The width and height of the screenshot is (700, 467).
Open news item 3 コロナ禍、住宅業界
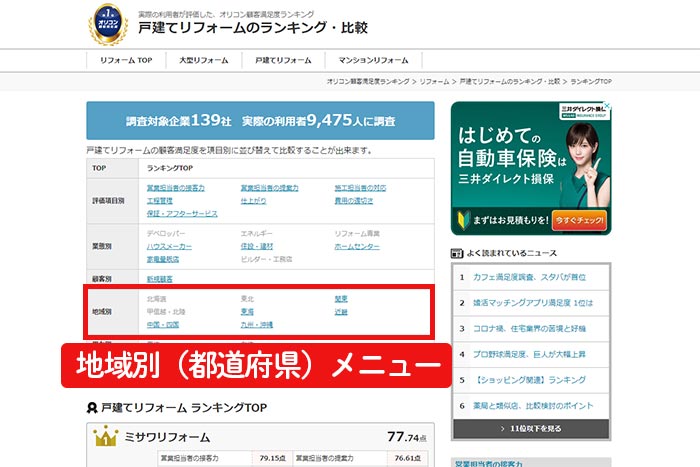[529, 329]
